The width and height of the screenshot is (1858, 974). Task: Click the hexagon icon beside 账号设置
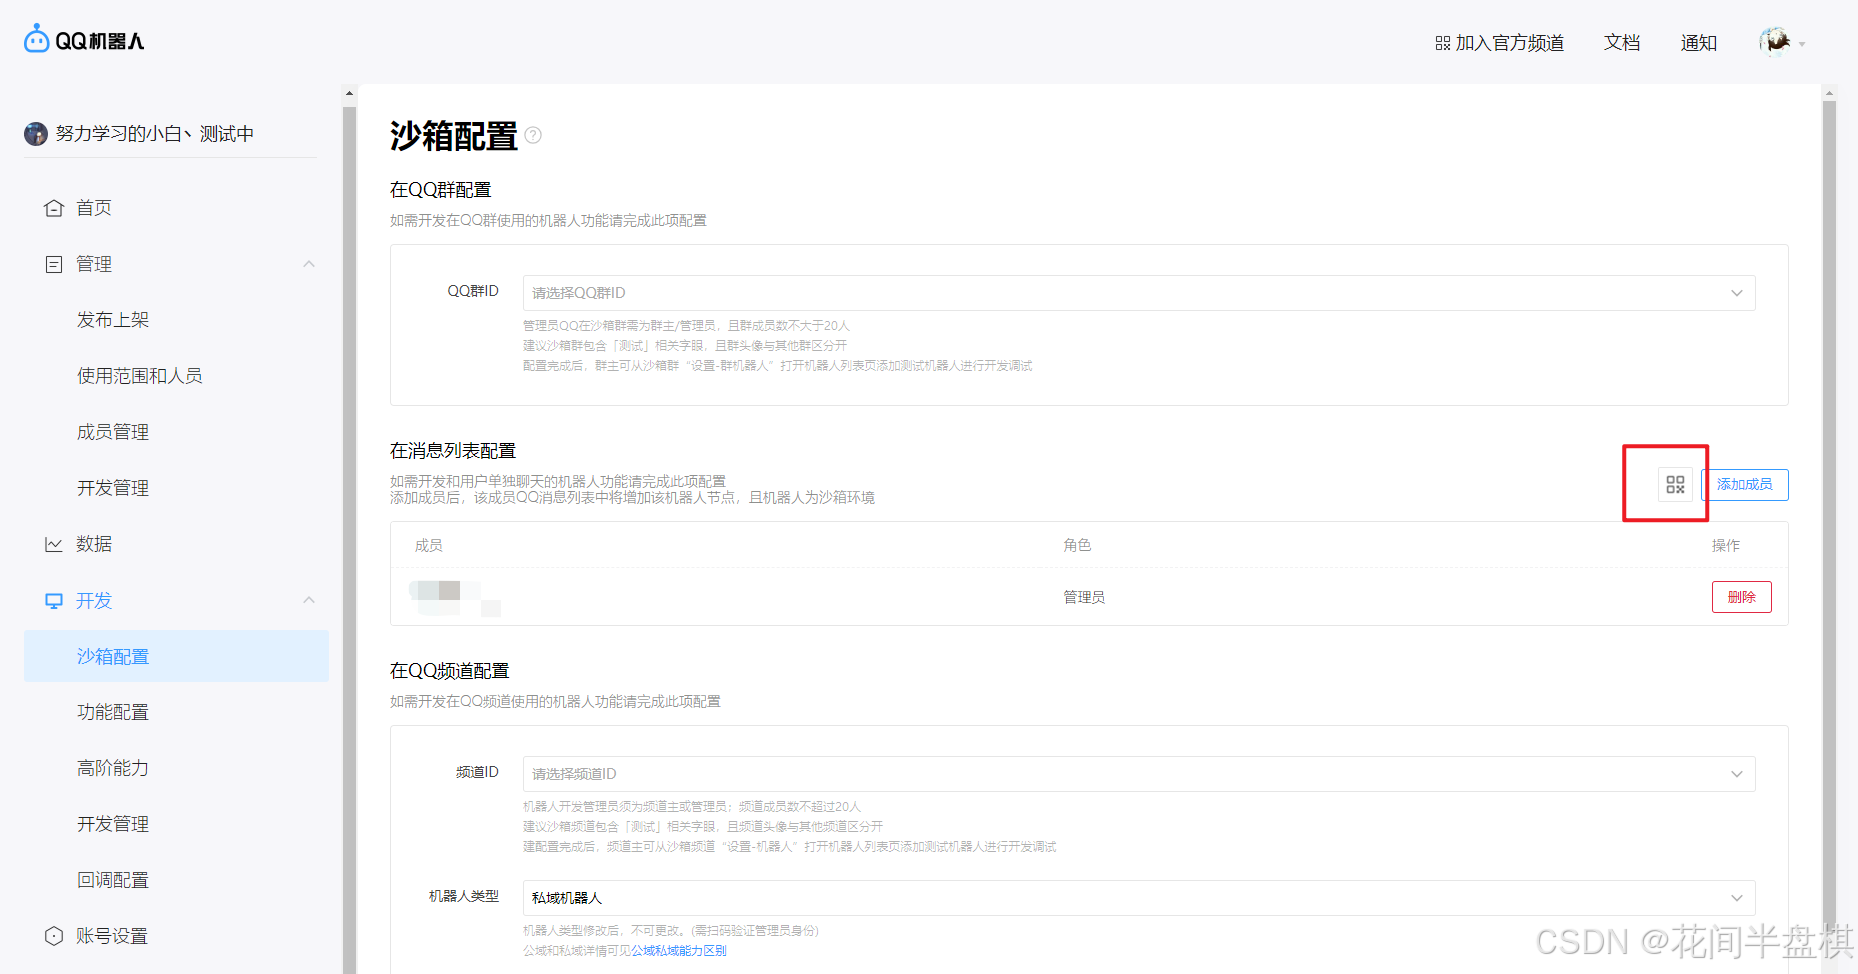click(x=54, y=936)
